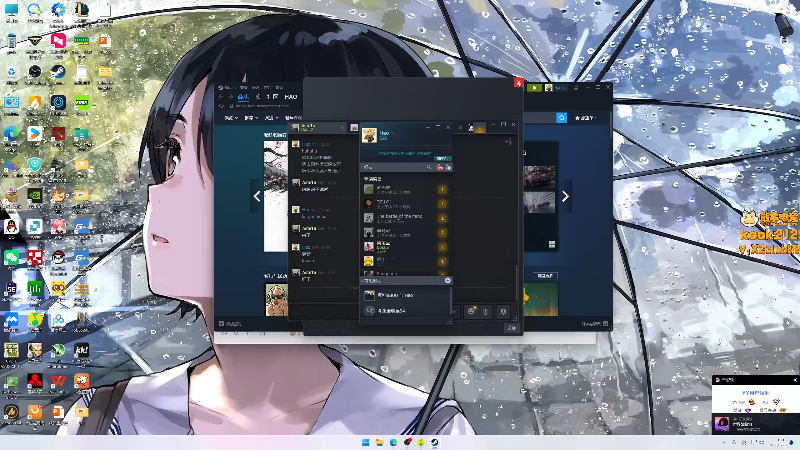Click the YYMPNN title in the popup
The height and width of the screenshot is (450, 800).
click(756, 393)
